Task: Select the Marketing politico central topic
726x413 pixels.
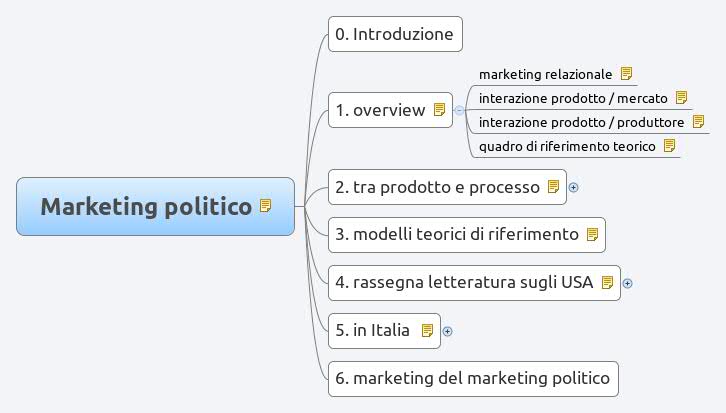Action: (156, 206)
